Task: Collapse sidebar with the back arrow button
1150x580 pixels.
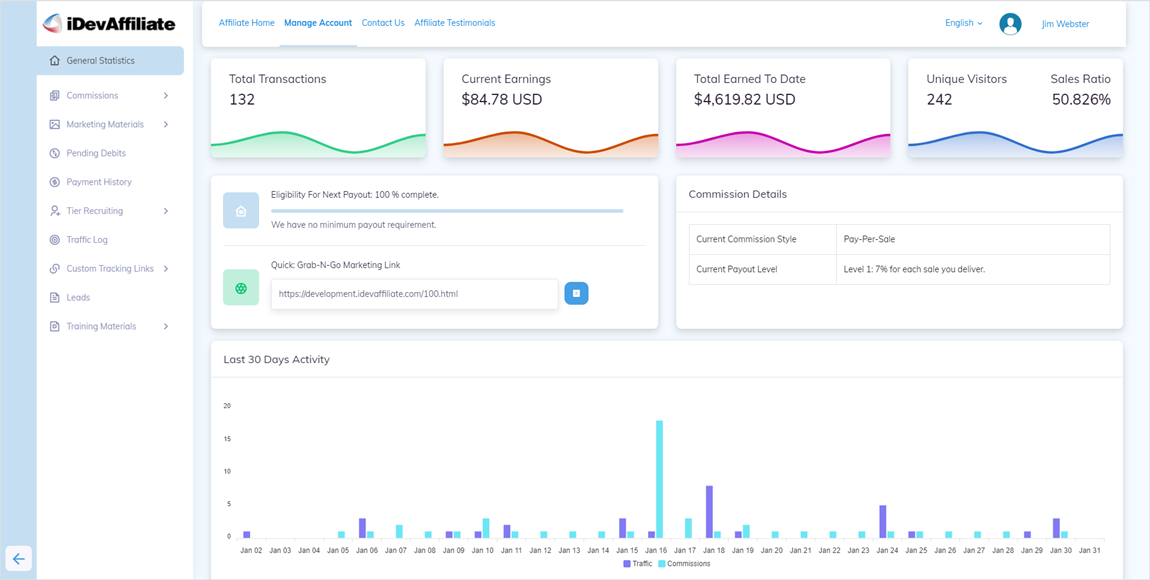Action: tap(18, 559)
